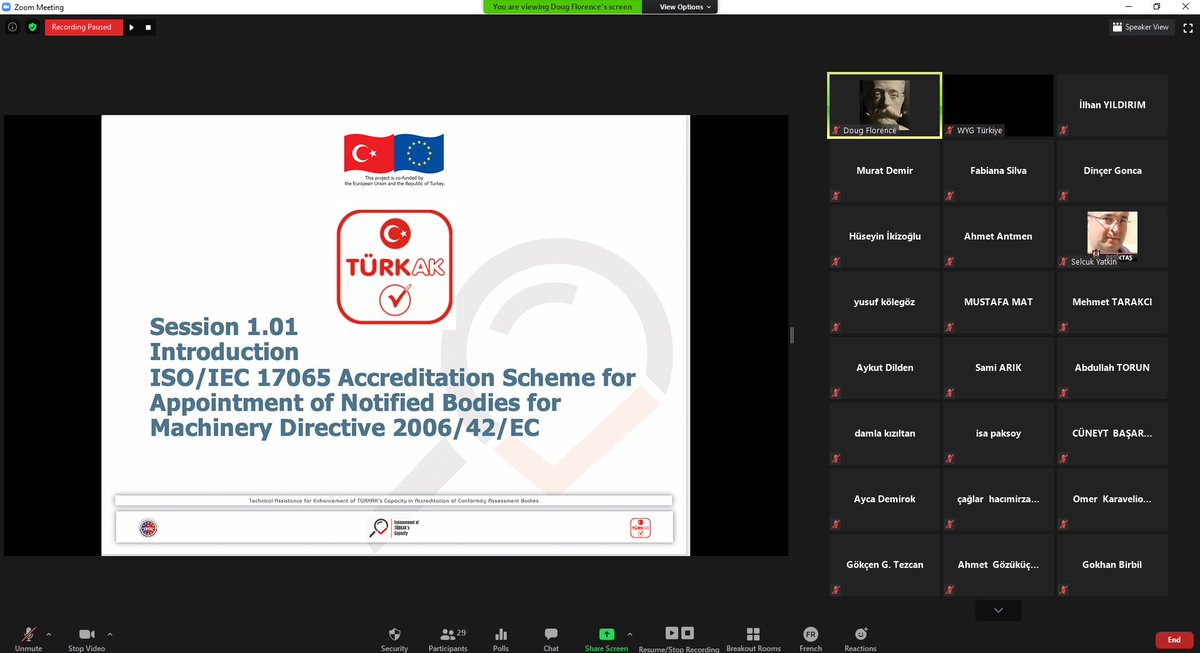Viewport: 1200px width, 653px height.
Task: Select damla kızıltan participant tile
Action: pyautogui.click(x=884, y=434)
